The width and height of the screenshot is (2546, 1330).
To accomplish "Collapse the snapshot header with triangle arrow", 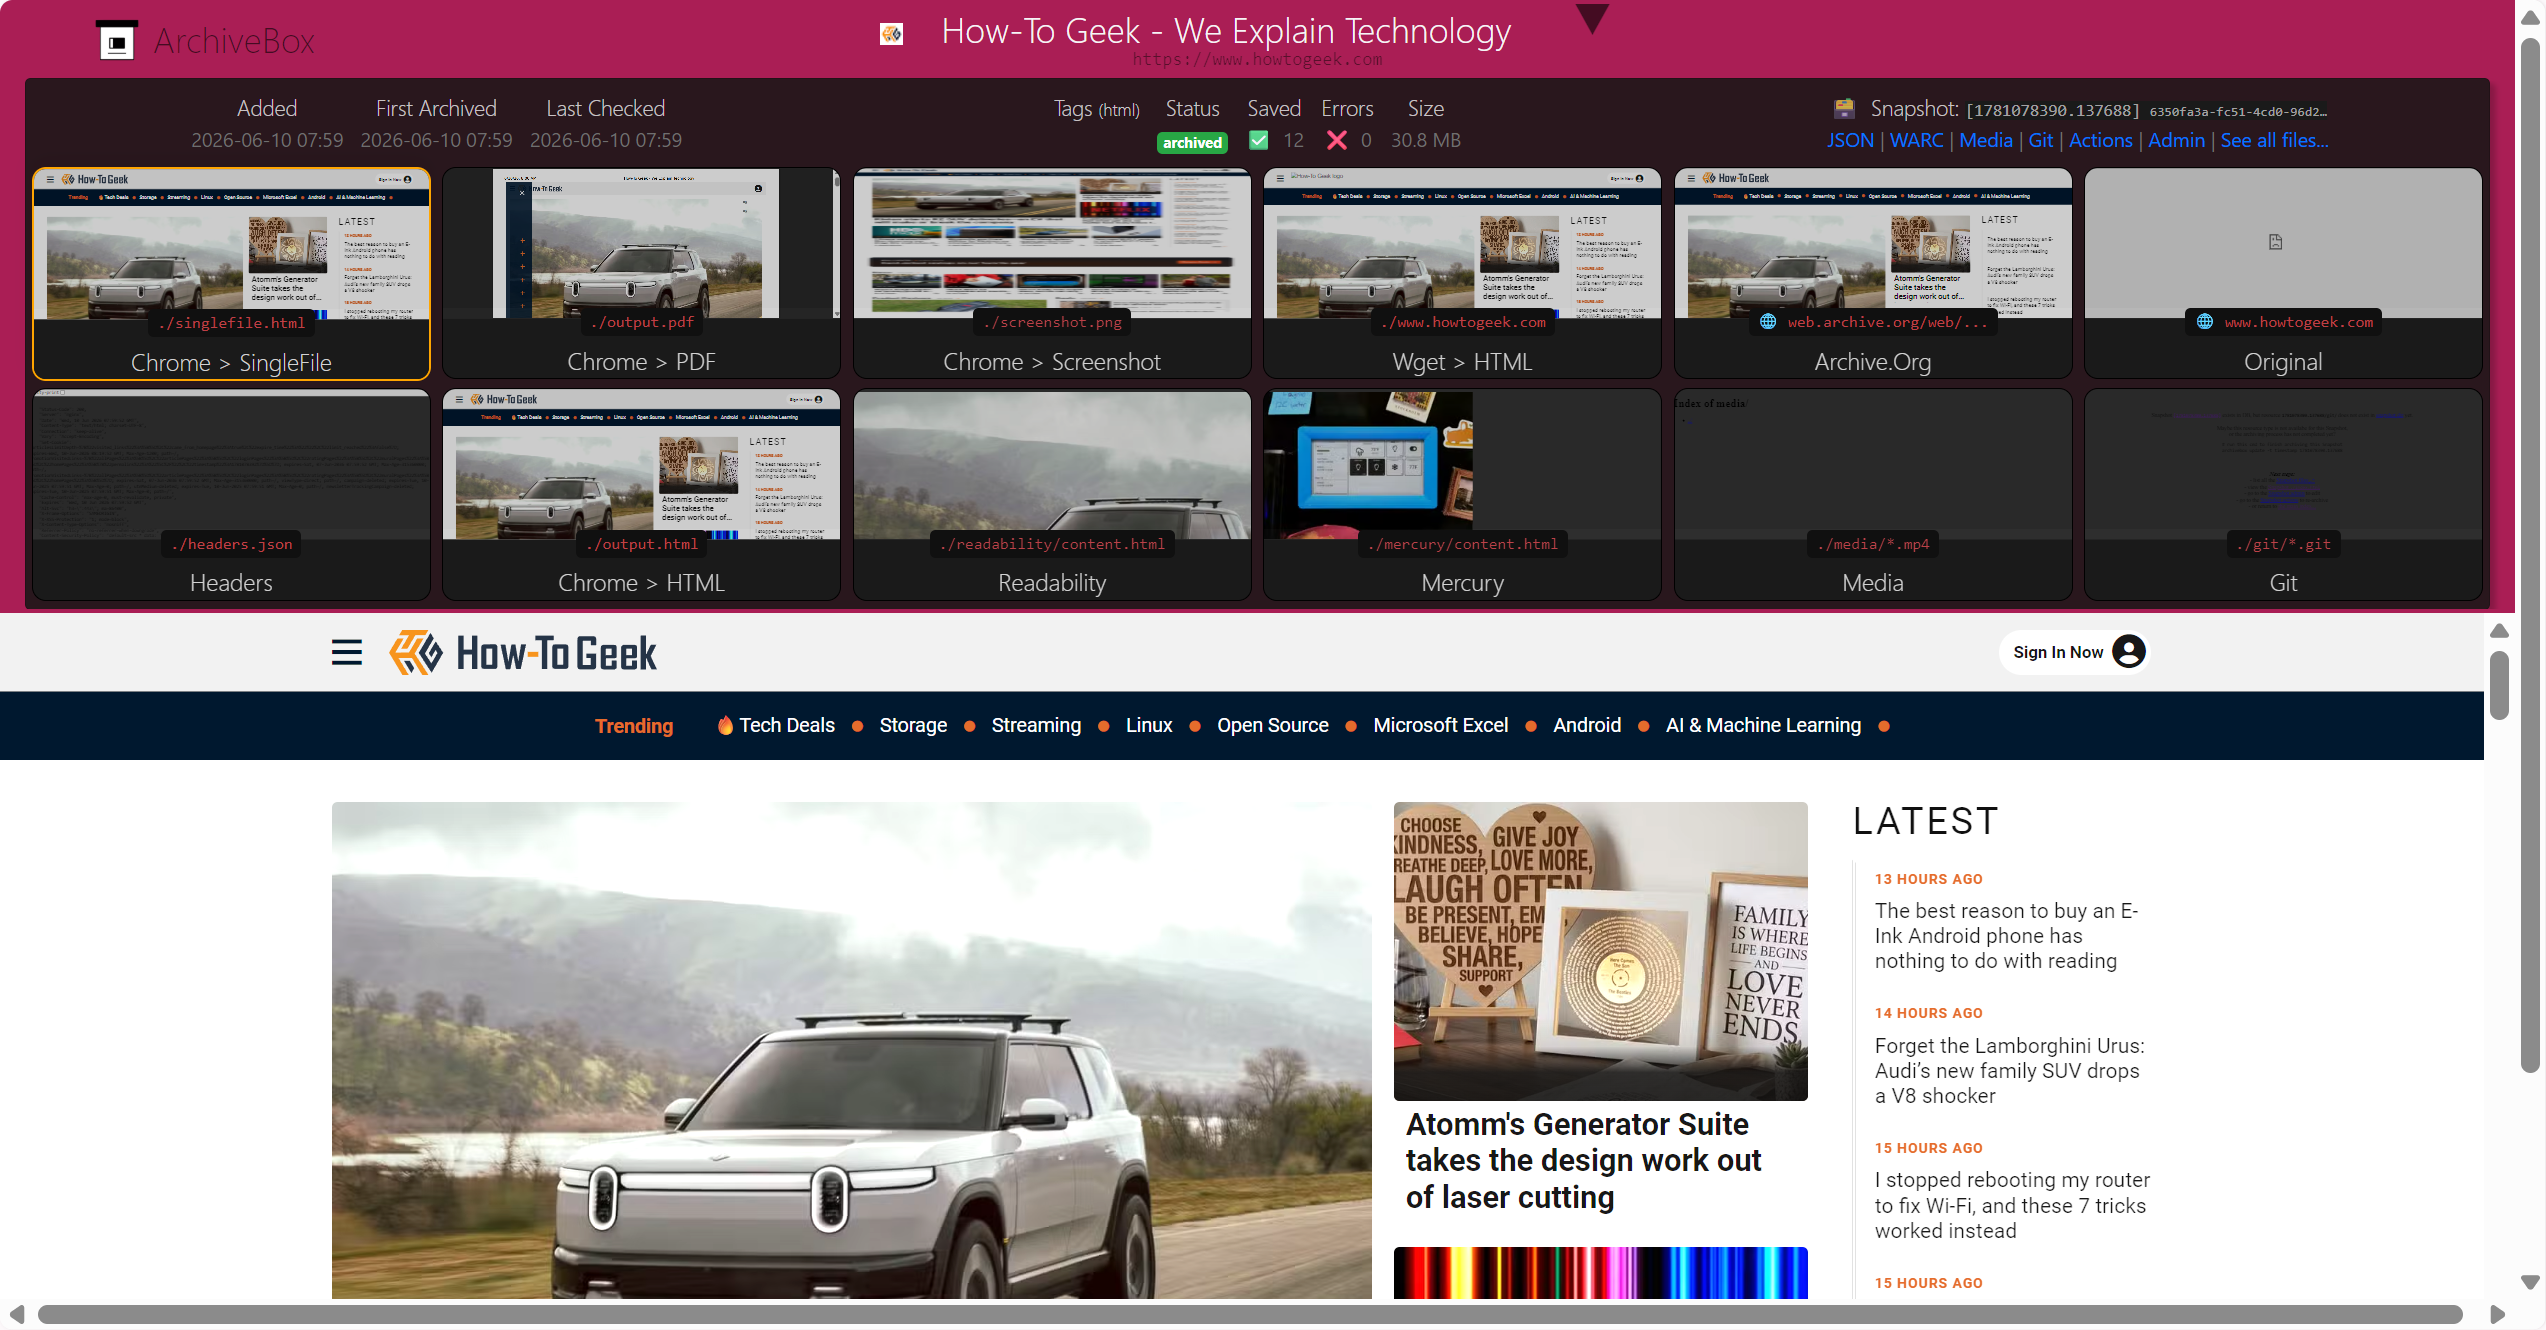I will point(1591,17).
